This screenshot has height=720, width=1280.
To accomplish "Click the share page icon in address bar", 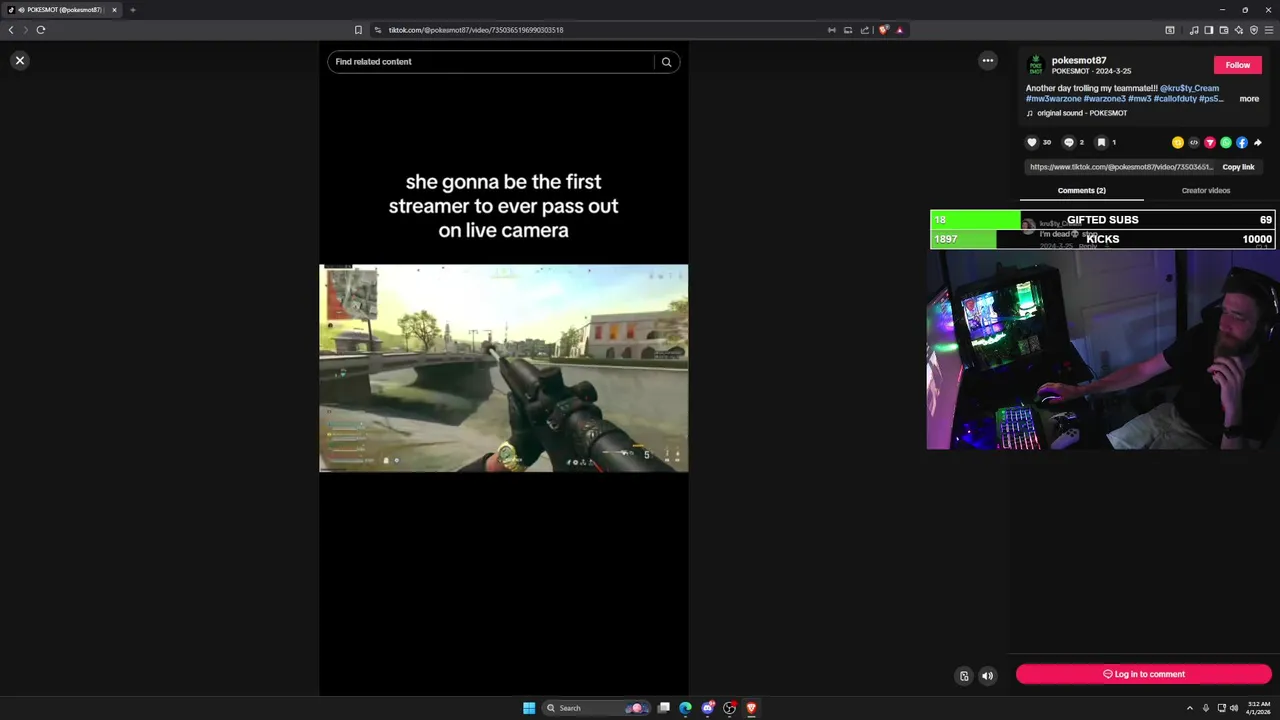I will point(865,30).
